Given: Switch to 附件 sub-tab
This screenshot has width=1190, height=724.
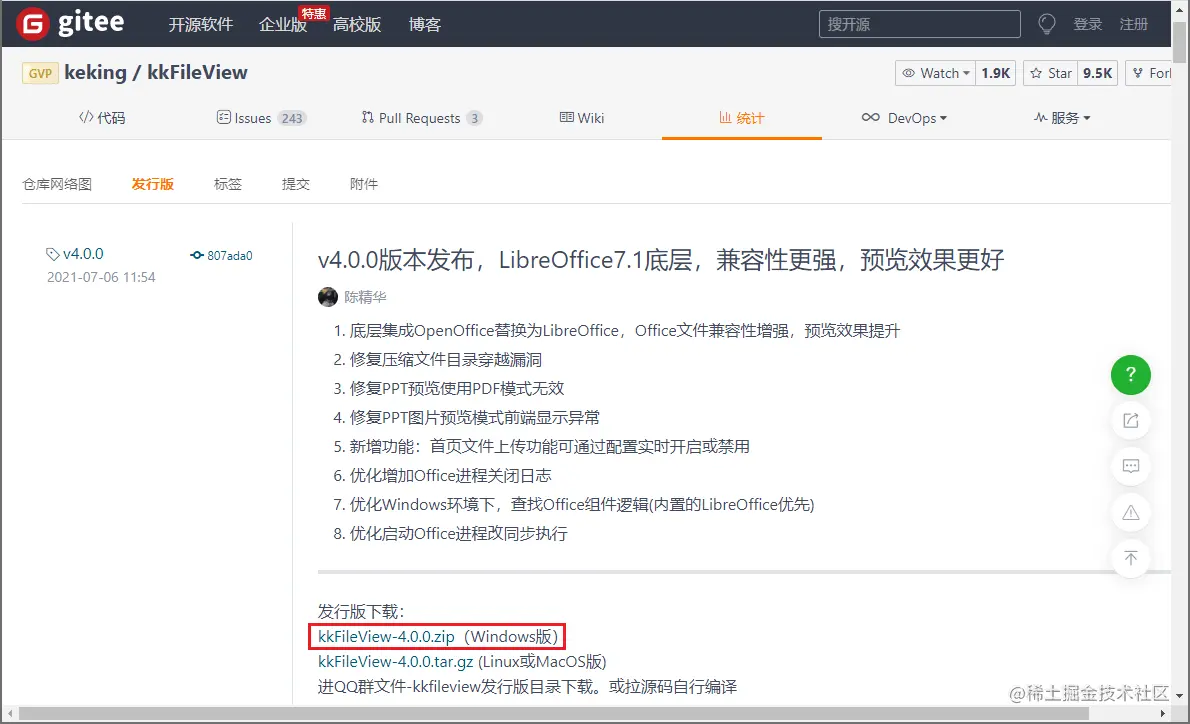Looking at the screenshot, I should [364, 184].
